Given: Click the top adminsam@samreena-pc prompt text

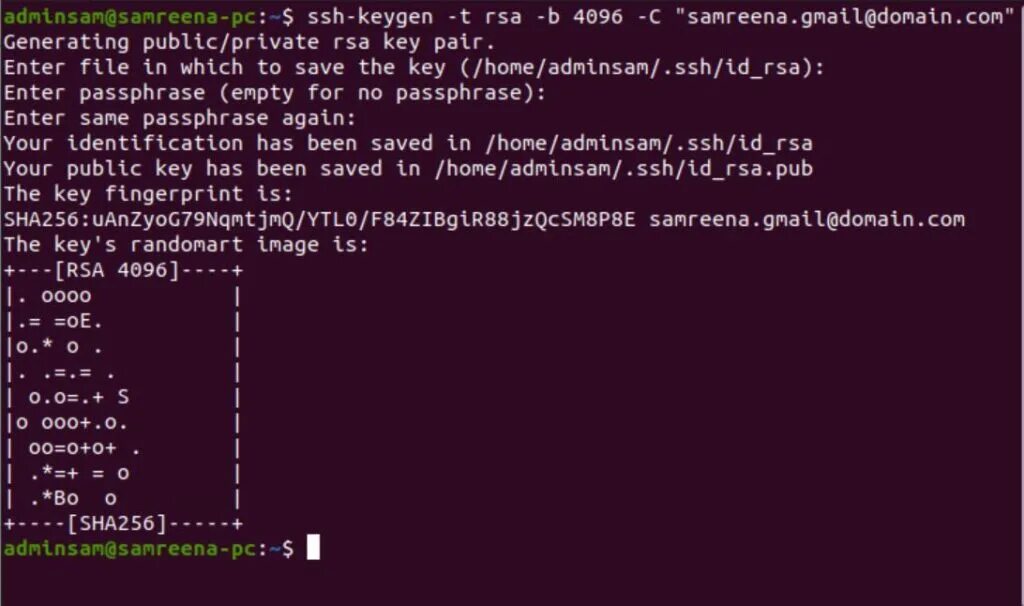Looking at the screenshot, I should (130, 16).
